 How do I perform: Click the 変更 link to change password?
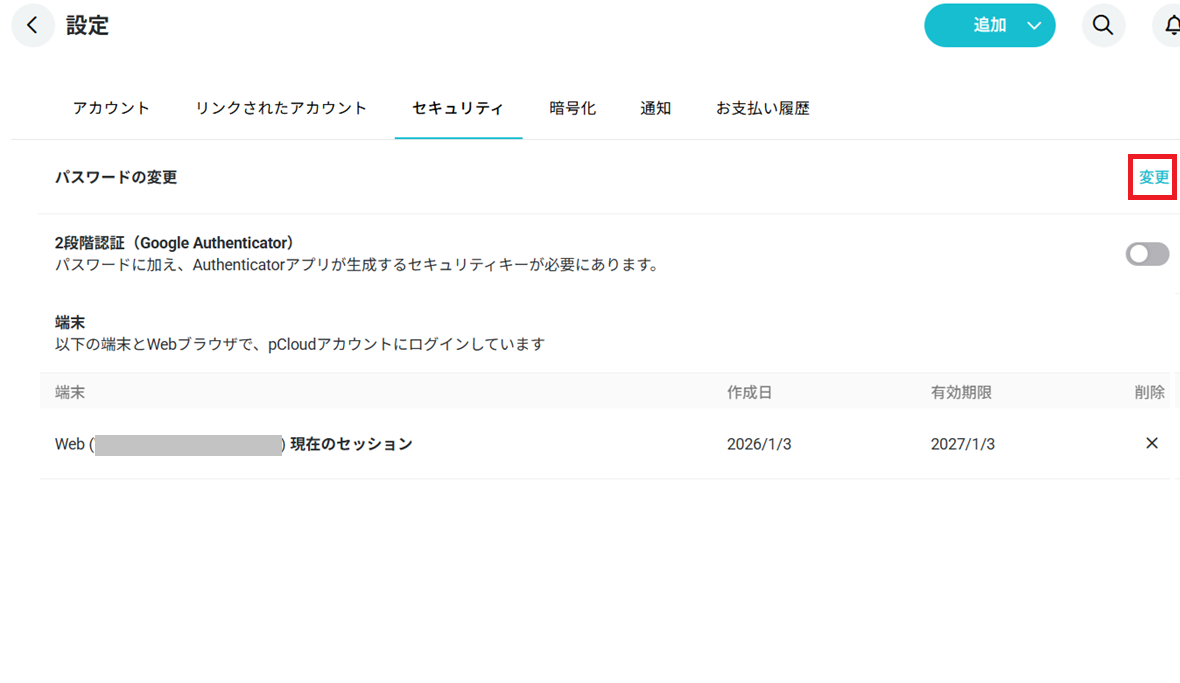tap(1153, 177)
